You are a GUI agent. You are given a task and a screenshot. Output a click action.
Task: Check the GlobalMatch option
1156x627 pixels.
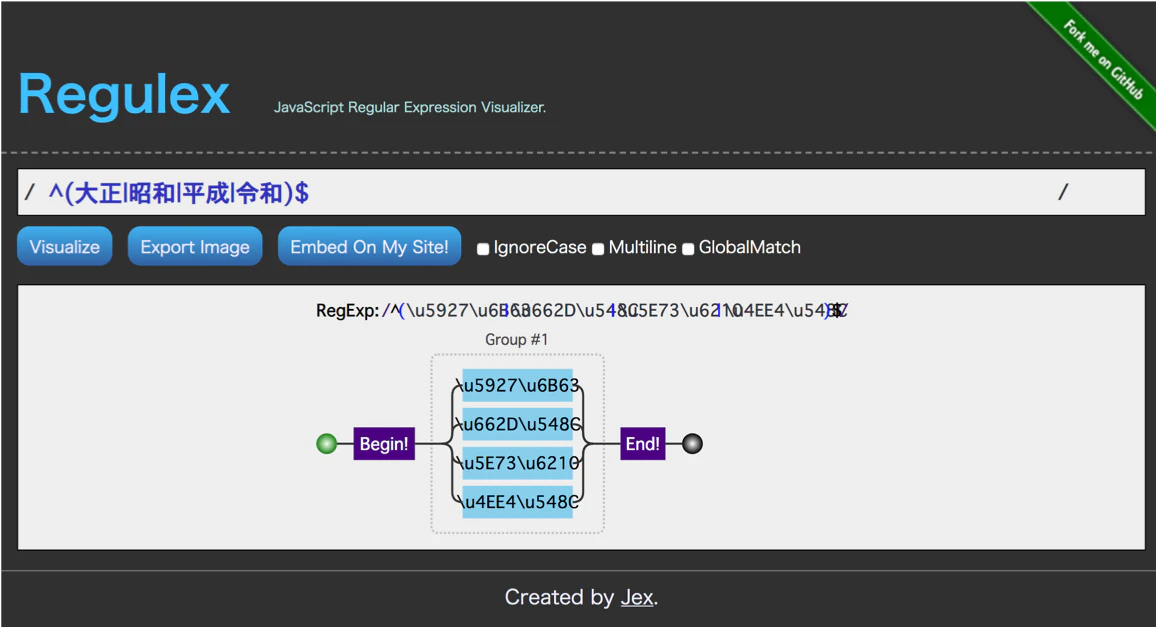(688, 249)
